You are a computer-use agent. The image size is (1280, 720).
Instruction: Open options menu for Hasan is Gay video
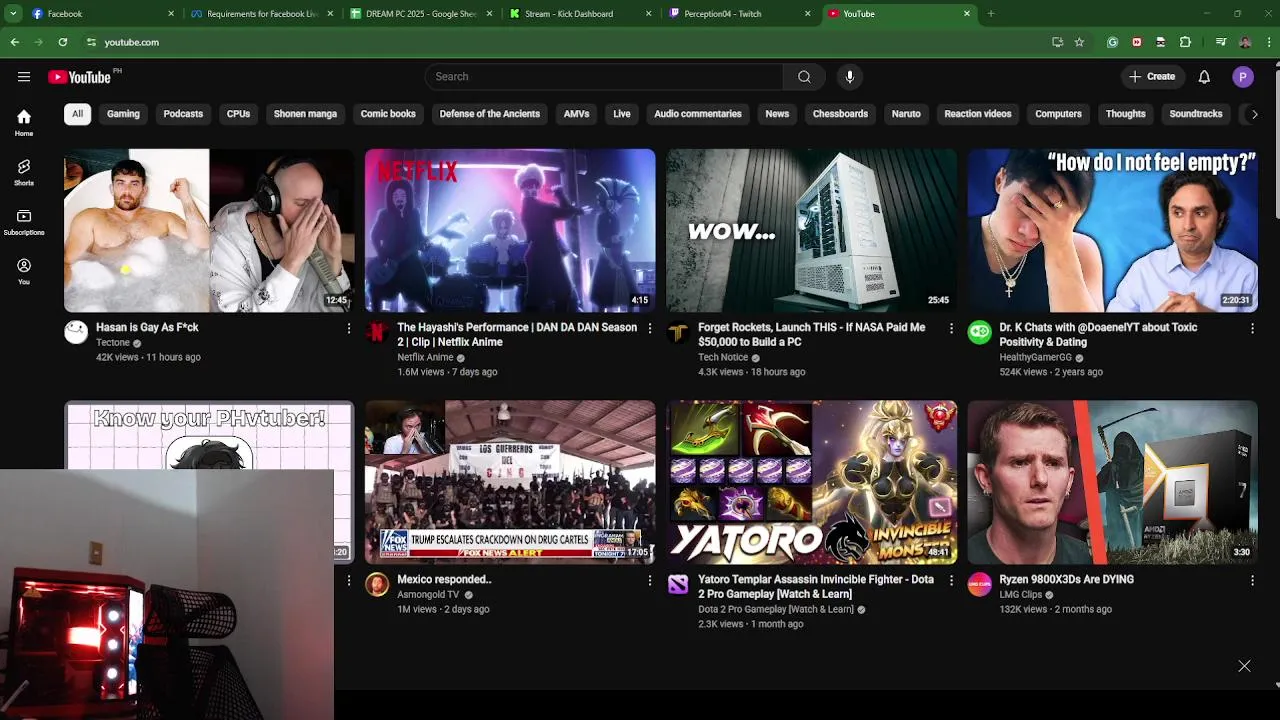click(x=349, y=328)
